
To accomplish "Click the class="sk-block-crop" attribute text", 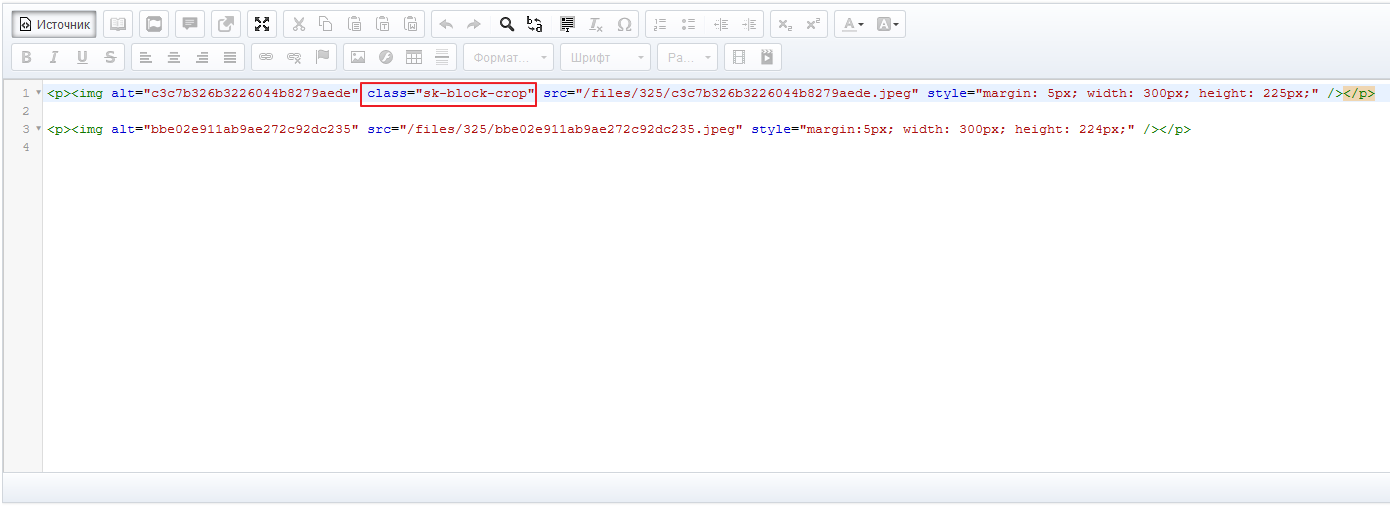I will [449, 94].
